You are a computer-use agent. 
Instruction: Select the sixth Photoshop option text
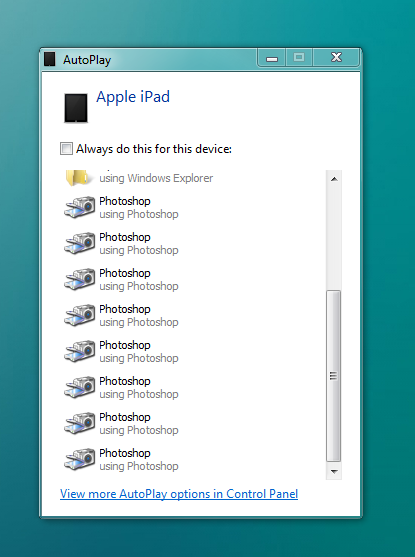[x=139, y=387]
